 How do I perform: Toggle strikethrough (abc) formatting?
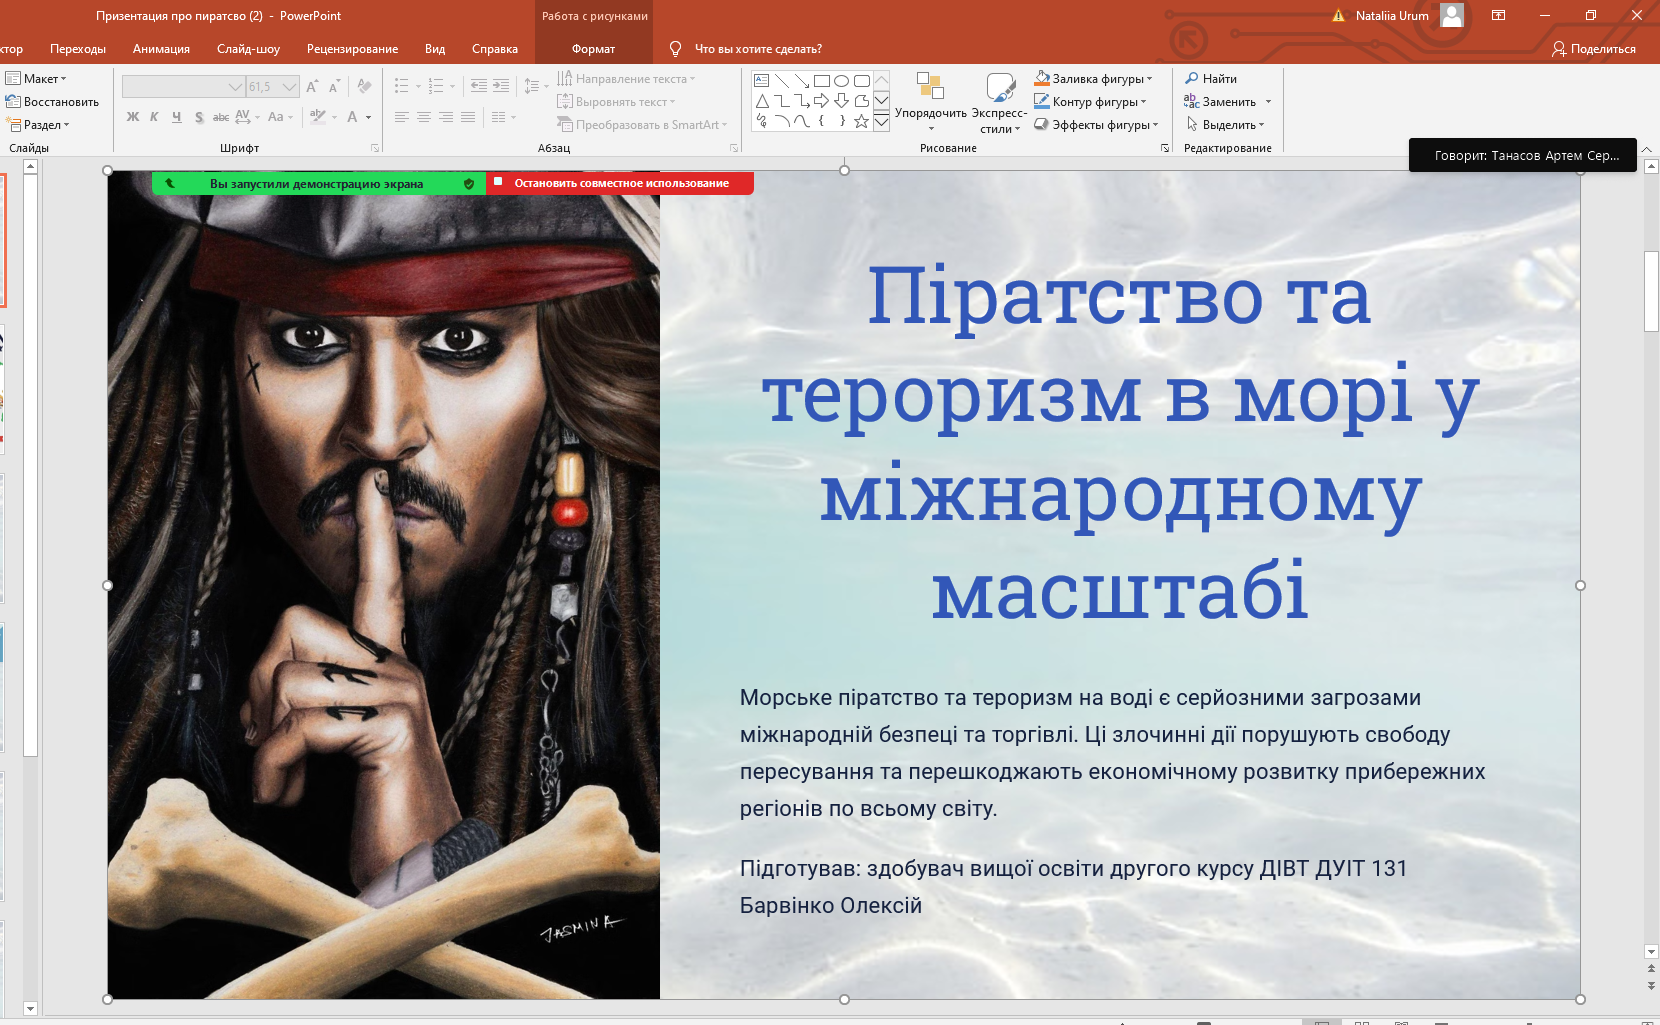pos(221,117)
